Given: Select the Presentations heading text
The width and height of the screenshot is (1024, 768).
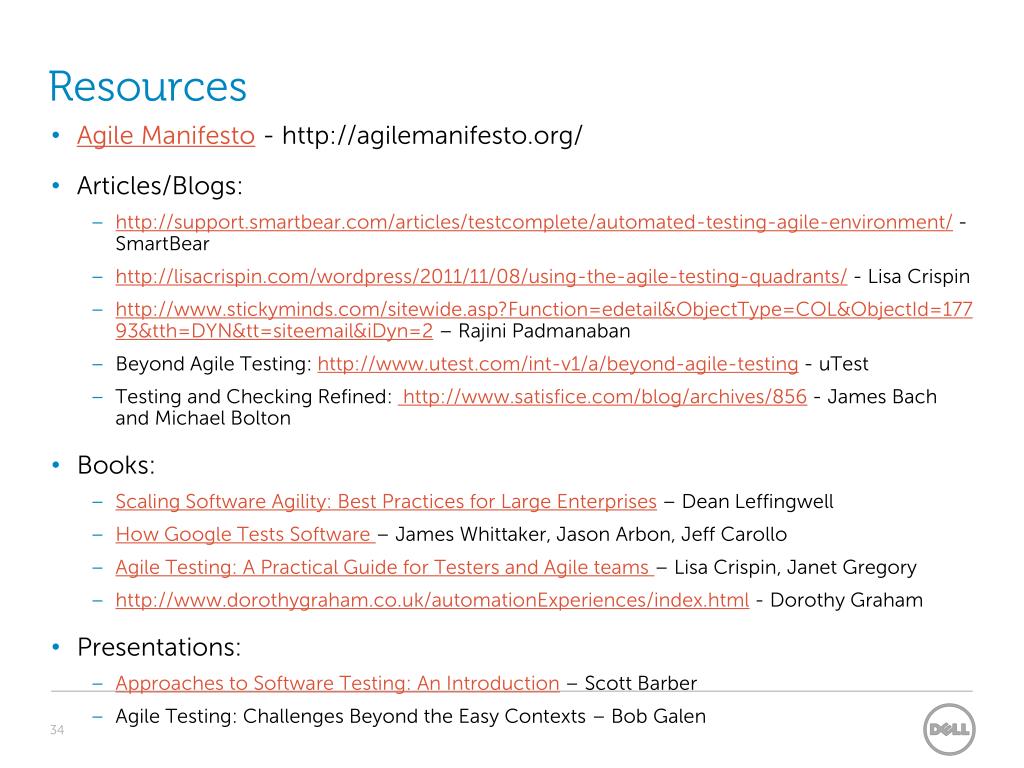Looking at the screenshot, I should [x=159, y=647].
